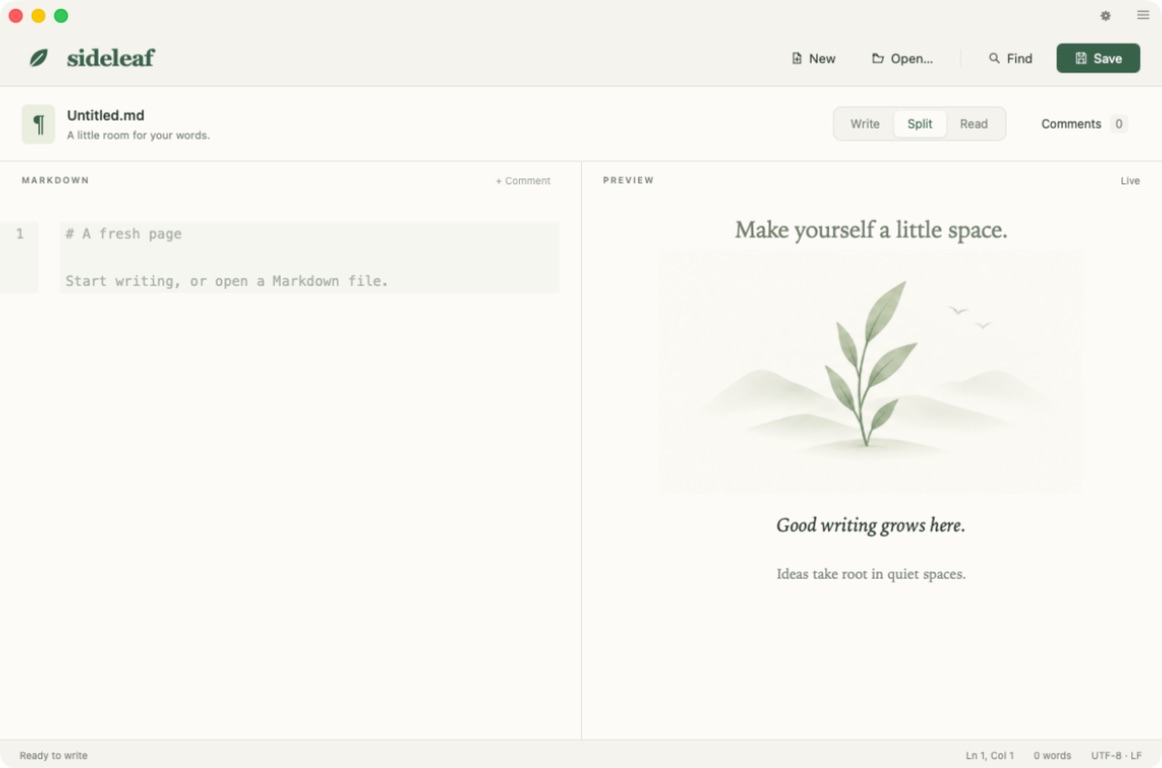The width and height of the screenshot is (1162, 768).
Task: Click the pilcrow document icon beside Untitled.md
Action: [x=38, y=124]
